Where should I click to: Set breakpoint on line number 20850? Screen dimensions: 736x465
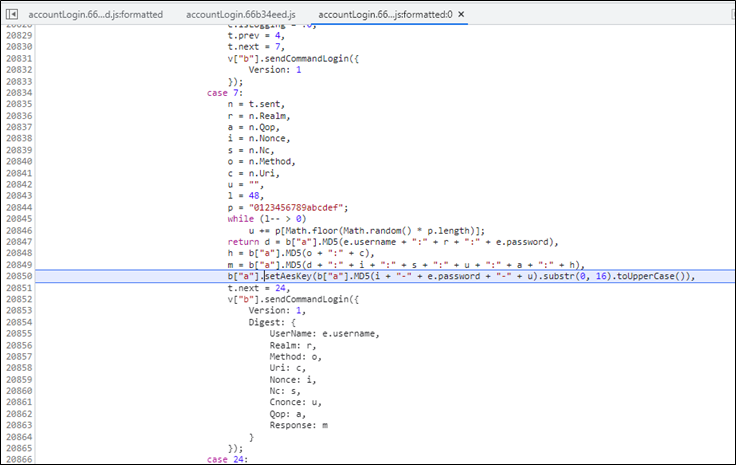point(19,276)
